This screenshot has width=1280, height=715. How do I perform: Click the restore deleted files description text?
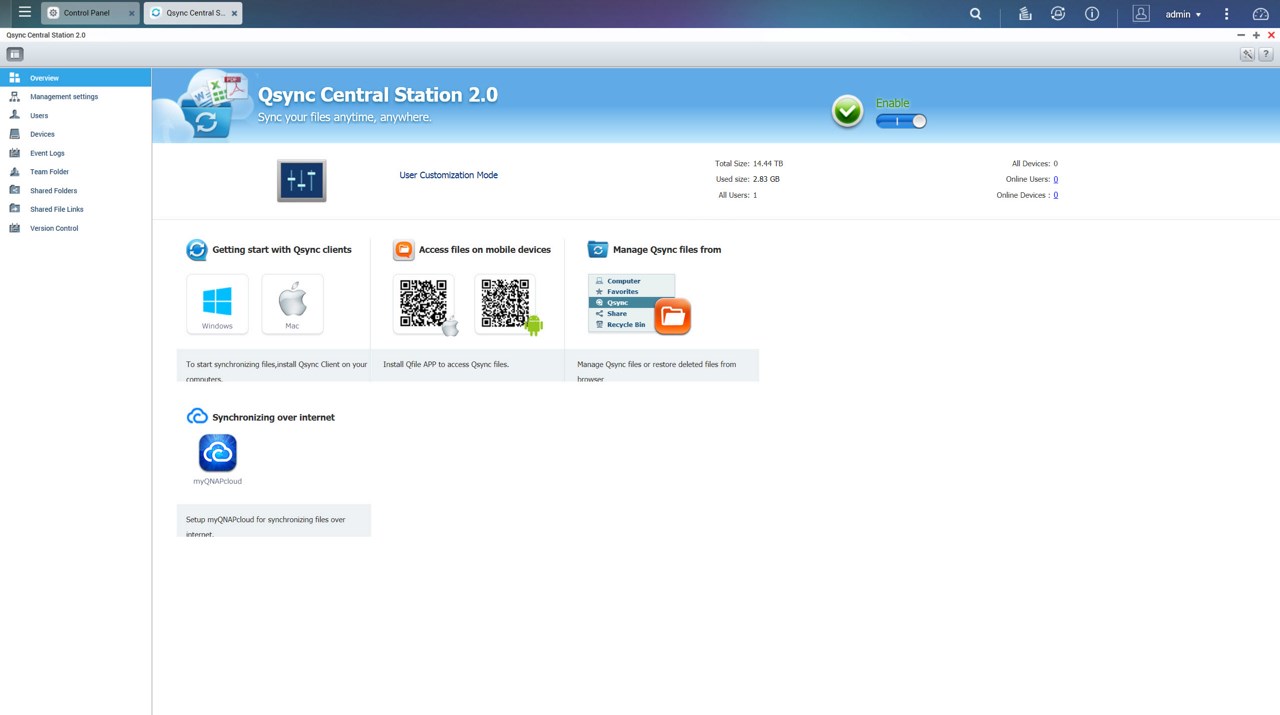tap(657, 371)
